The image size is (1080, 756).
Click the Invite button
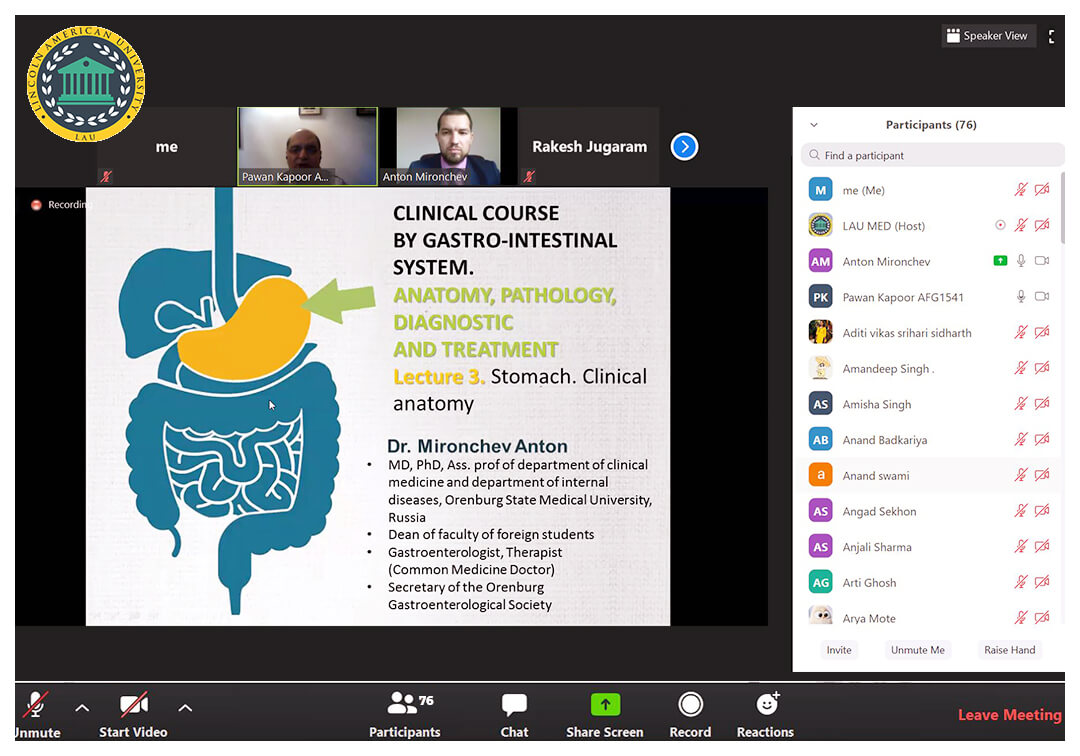pyautogui.click(x=839, y=650)
